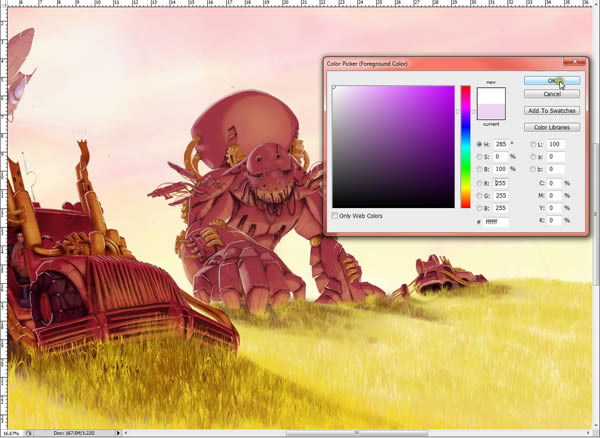The width and height of the screenshot is (600, 438).
Task: Select the Lab a radio button
Action: tap(533, 156)
